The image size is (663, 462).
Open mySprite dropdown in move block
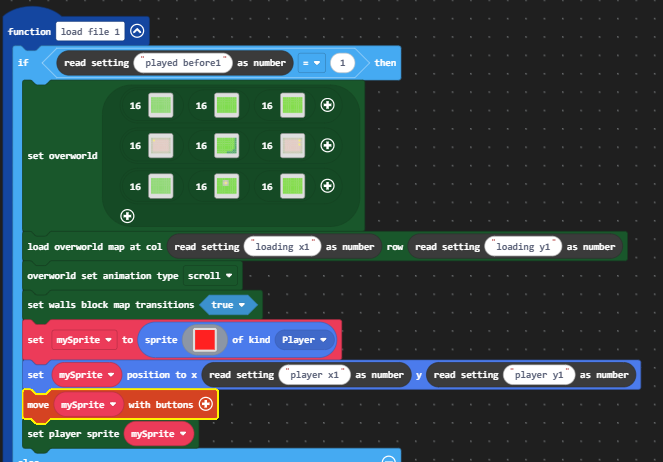88,405
